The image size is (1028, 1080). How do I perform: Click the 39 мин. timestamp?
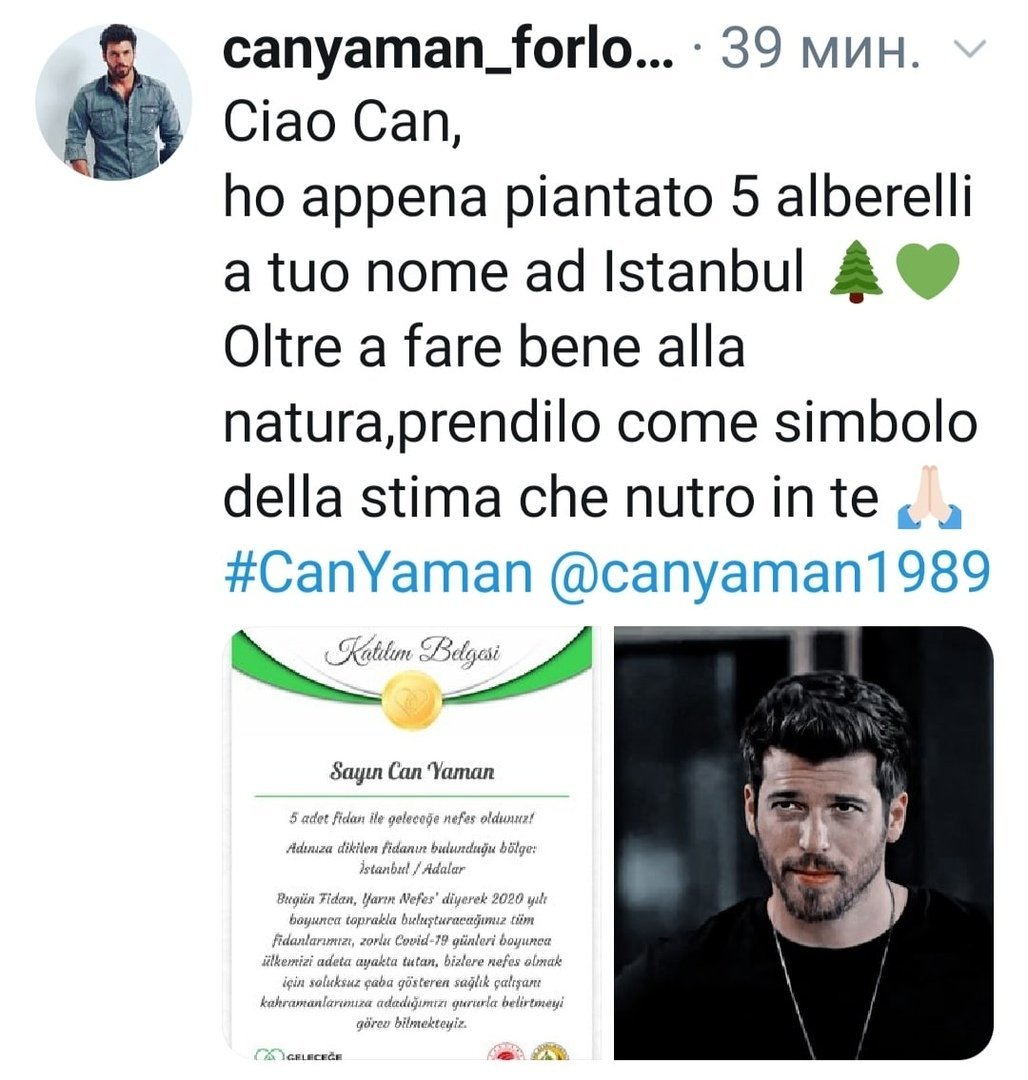click(x=821, y=49)
